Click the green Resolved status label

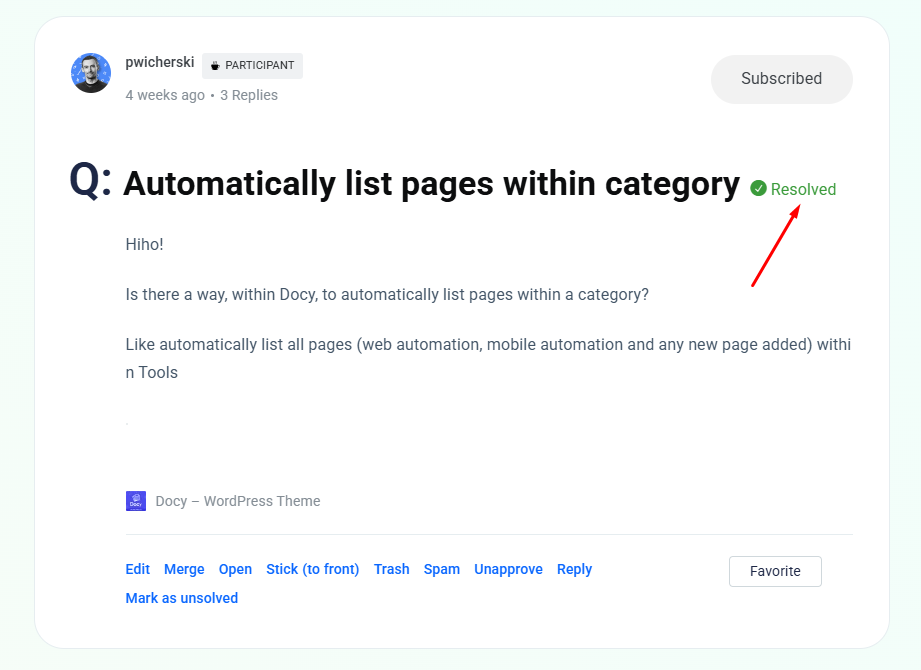803,189
